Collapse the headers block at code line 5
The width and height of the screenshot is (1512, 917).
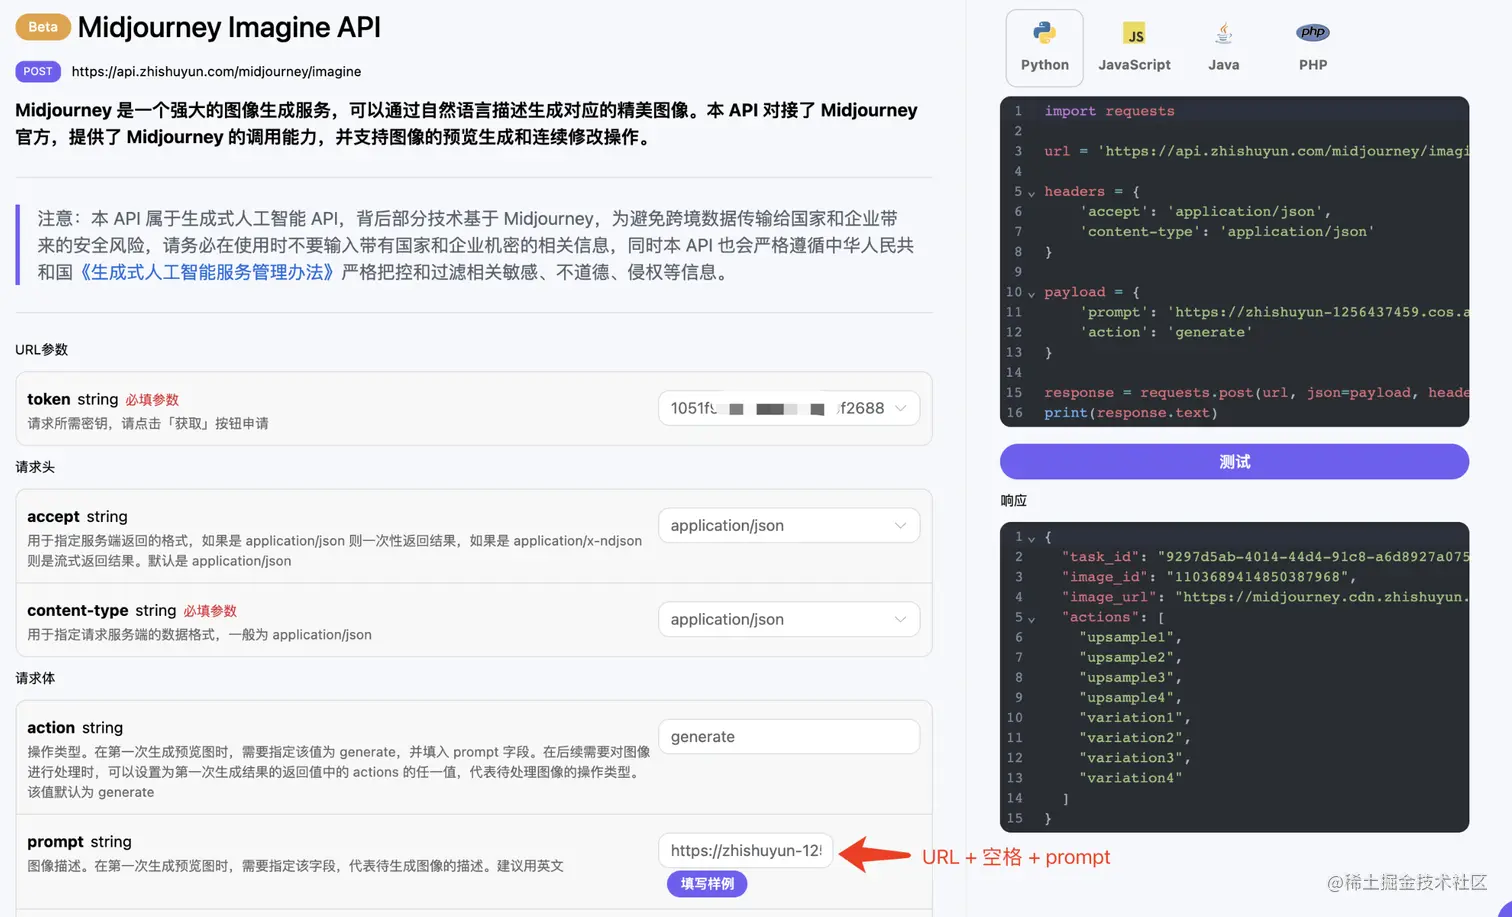(x=1031, y=193)
